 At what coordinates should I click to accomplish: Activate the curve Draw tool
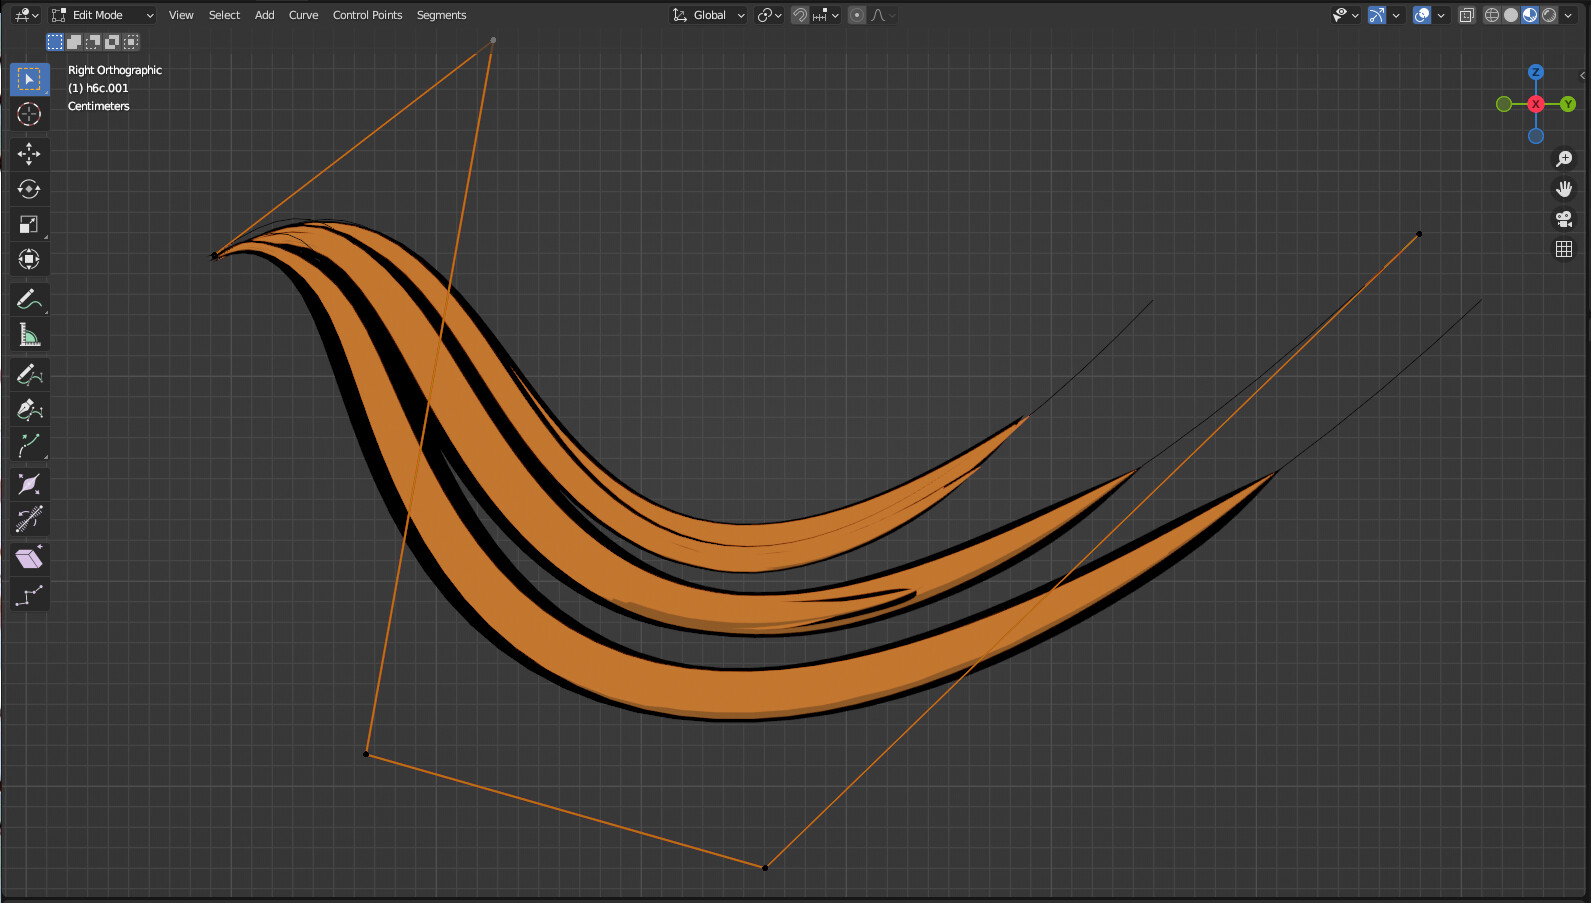29,374
